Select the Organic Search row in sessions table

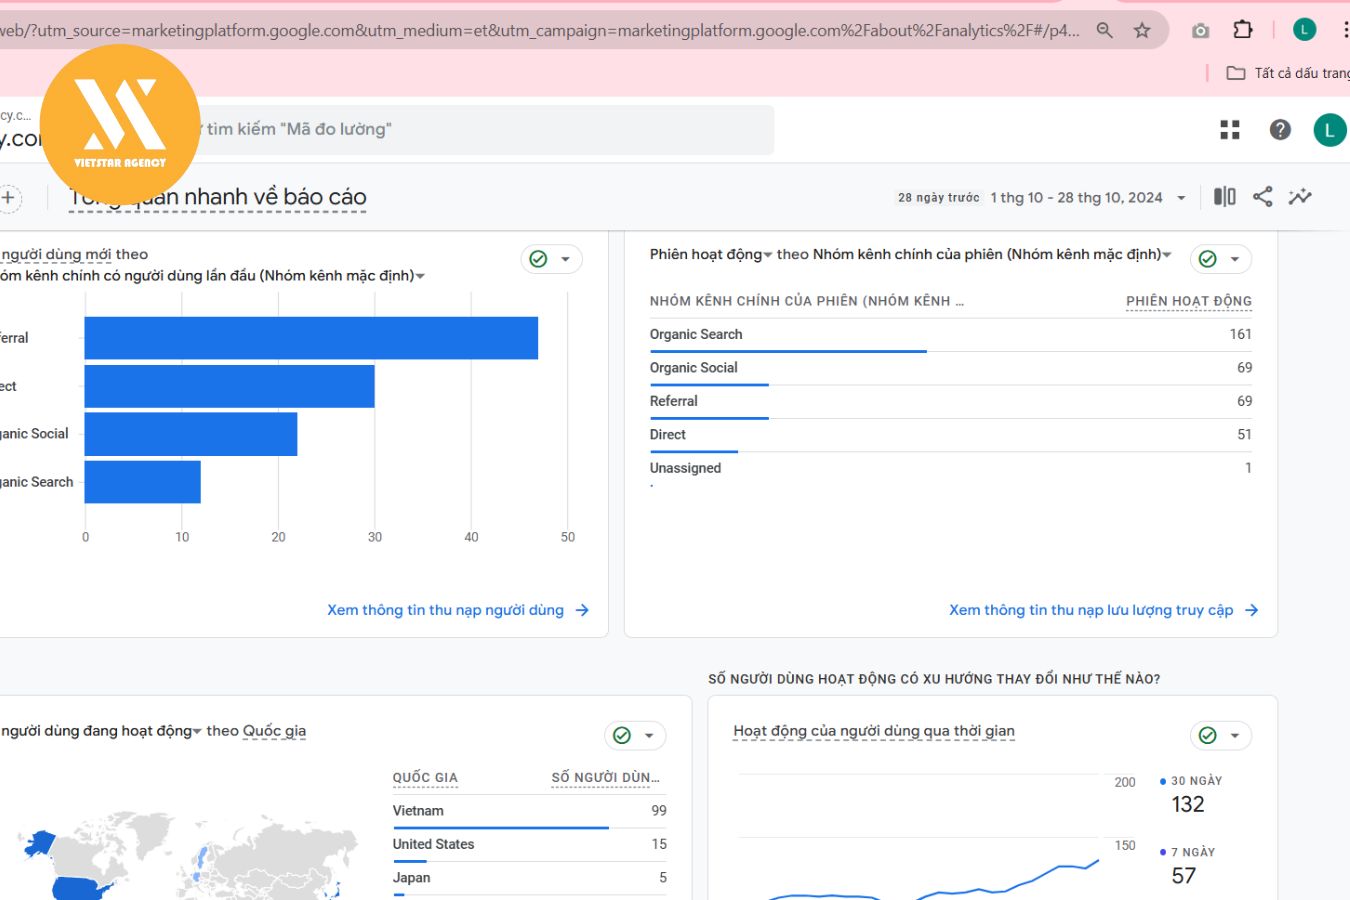pos(950,335)
